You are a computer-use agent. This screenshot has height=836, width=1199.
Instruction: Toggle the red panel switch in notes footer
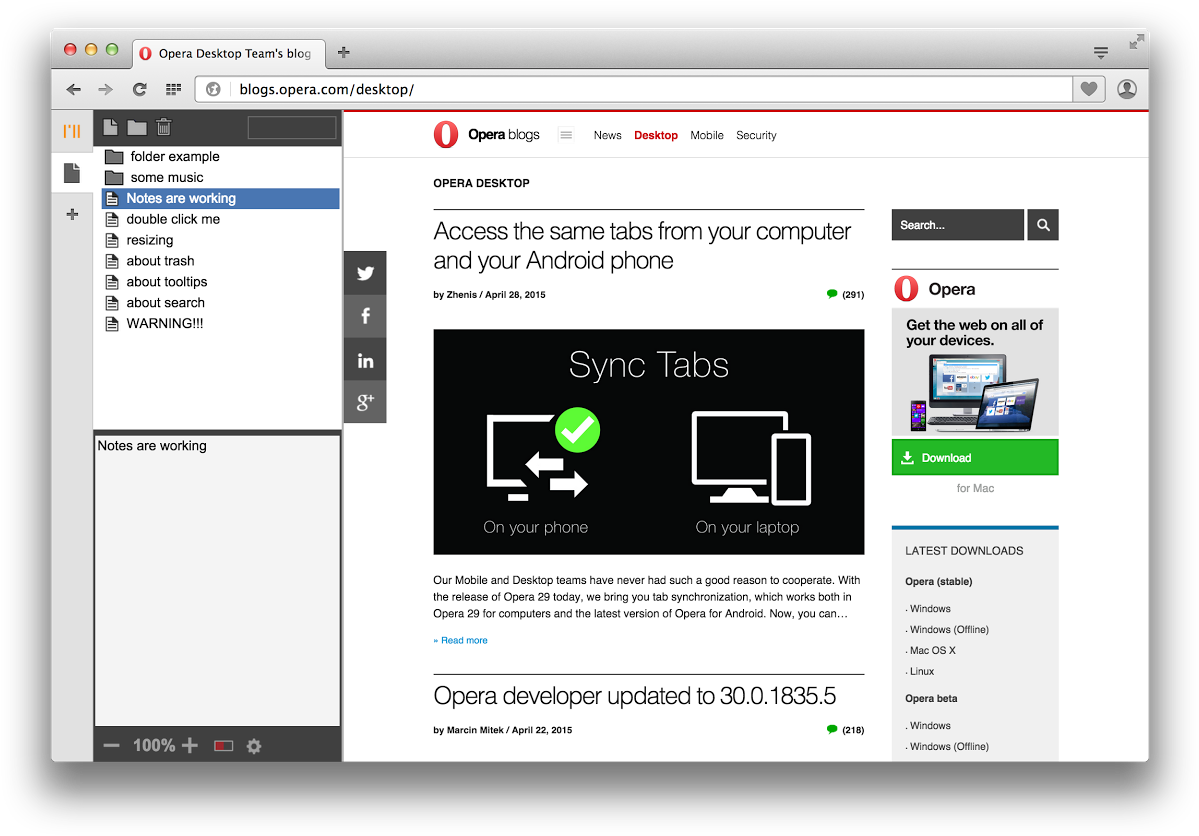[x=223, y=746]
